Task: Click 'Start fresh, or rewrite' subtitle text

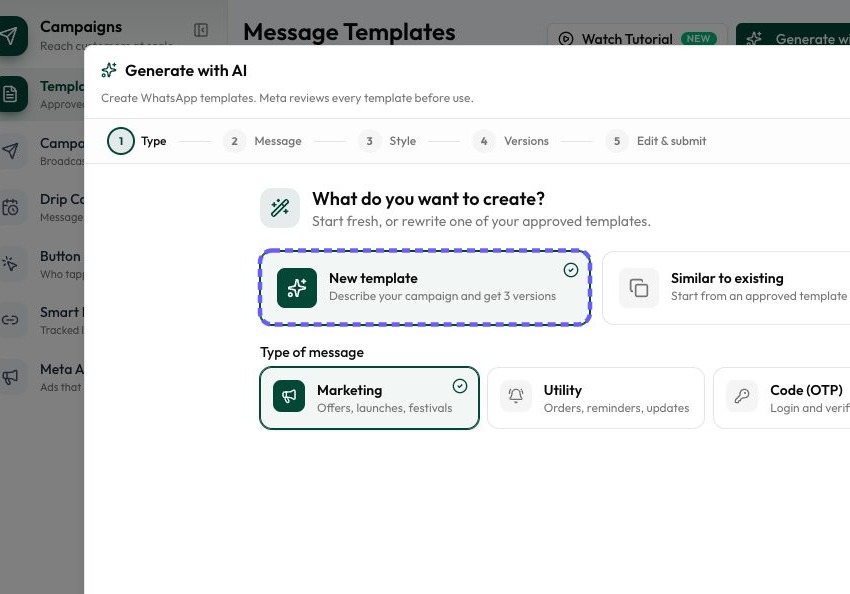Action: 481,221
